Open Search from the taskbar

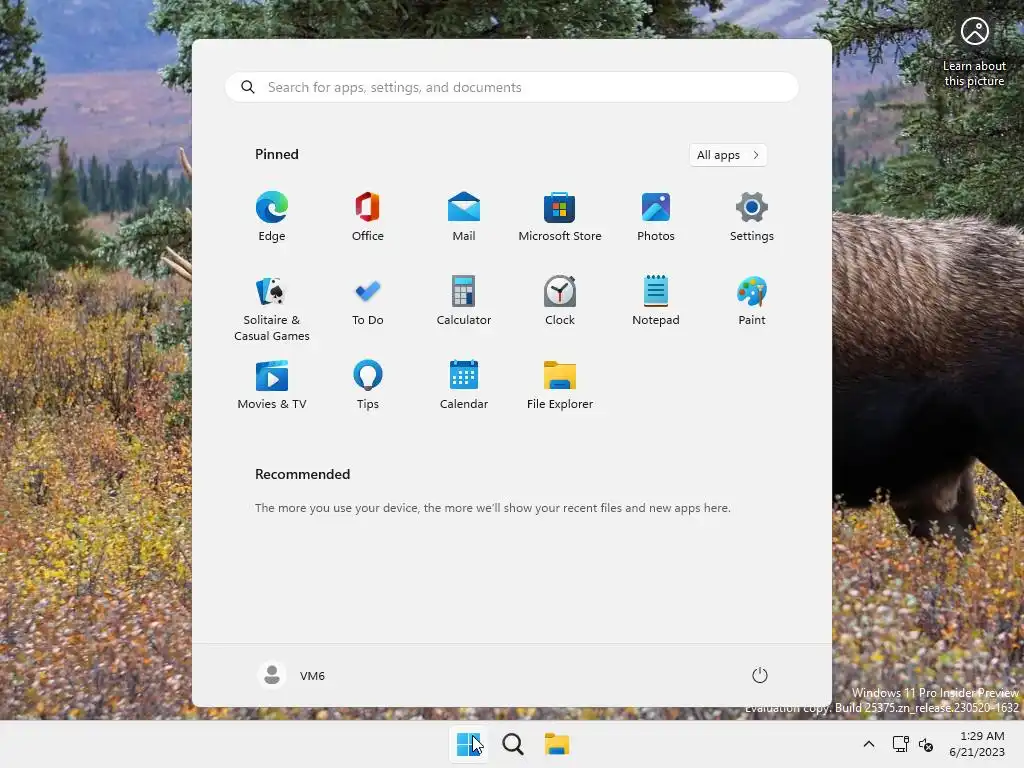pos(513,744)
